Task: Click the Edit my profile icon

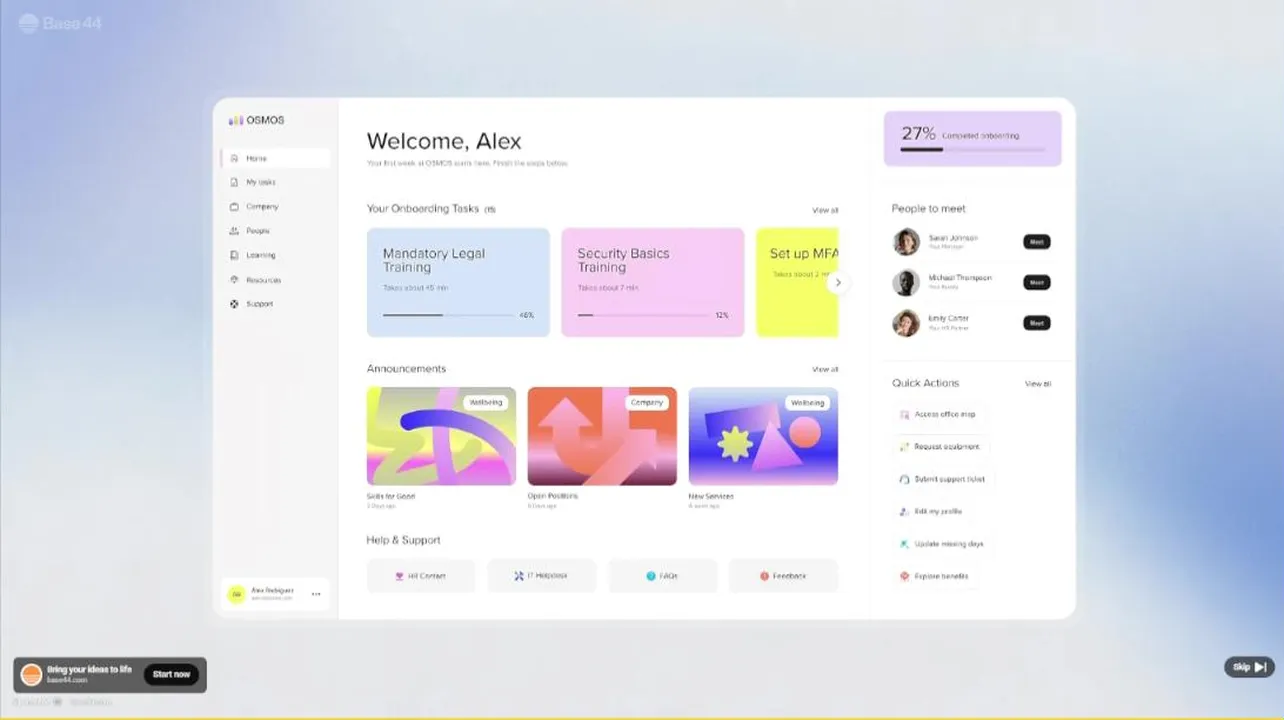Action: click(x=904, y=511)
